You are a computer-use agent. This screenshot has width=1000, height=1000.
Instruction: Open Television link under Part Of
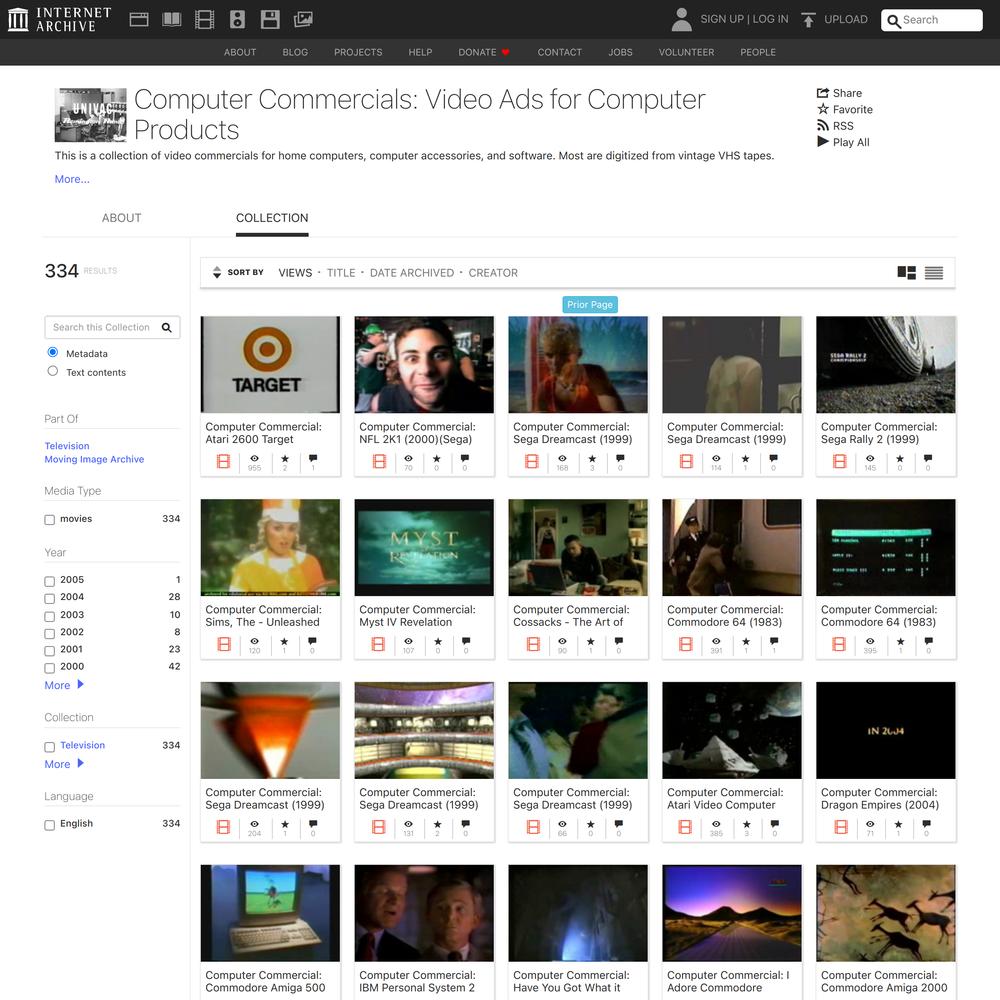coord(67,446)
